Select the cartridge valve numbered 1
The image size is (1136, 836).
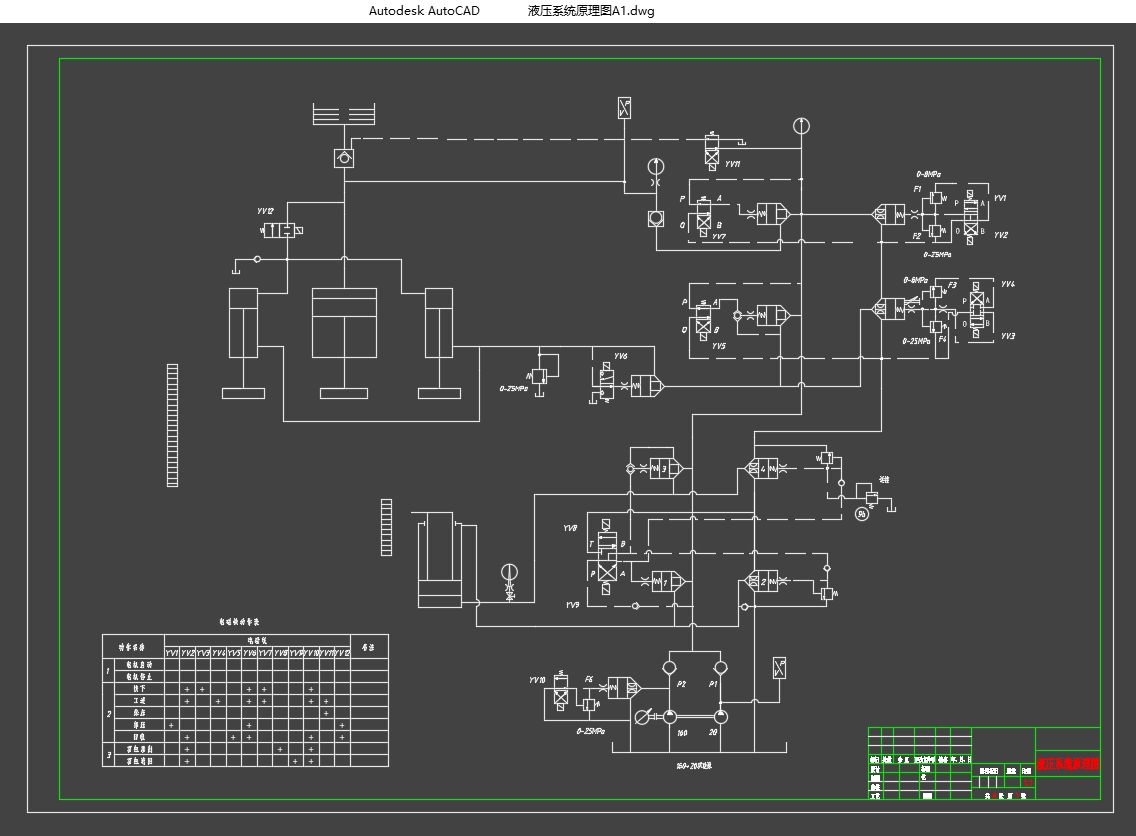click(663, 582)
